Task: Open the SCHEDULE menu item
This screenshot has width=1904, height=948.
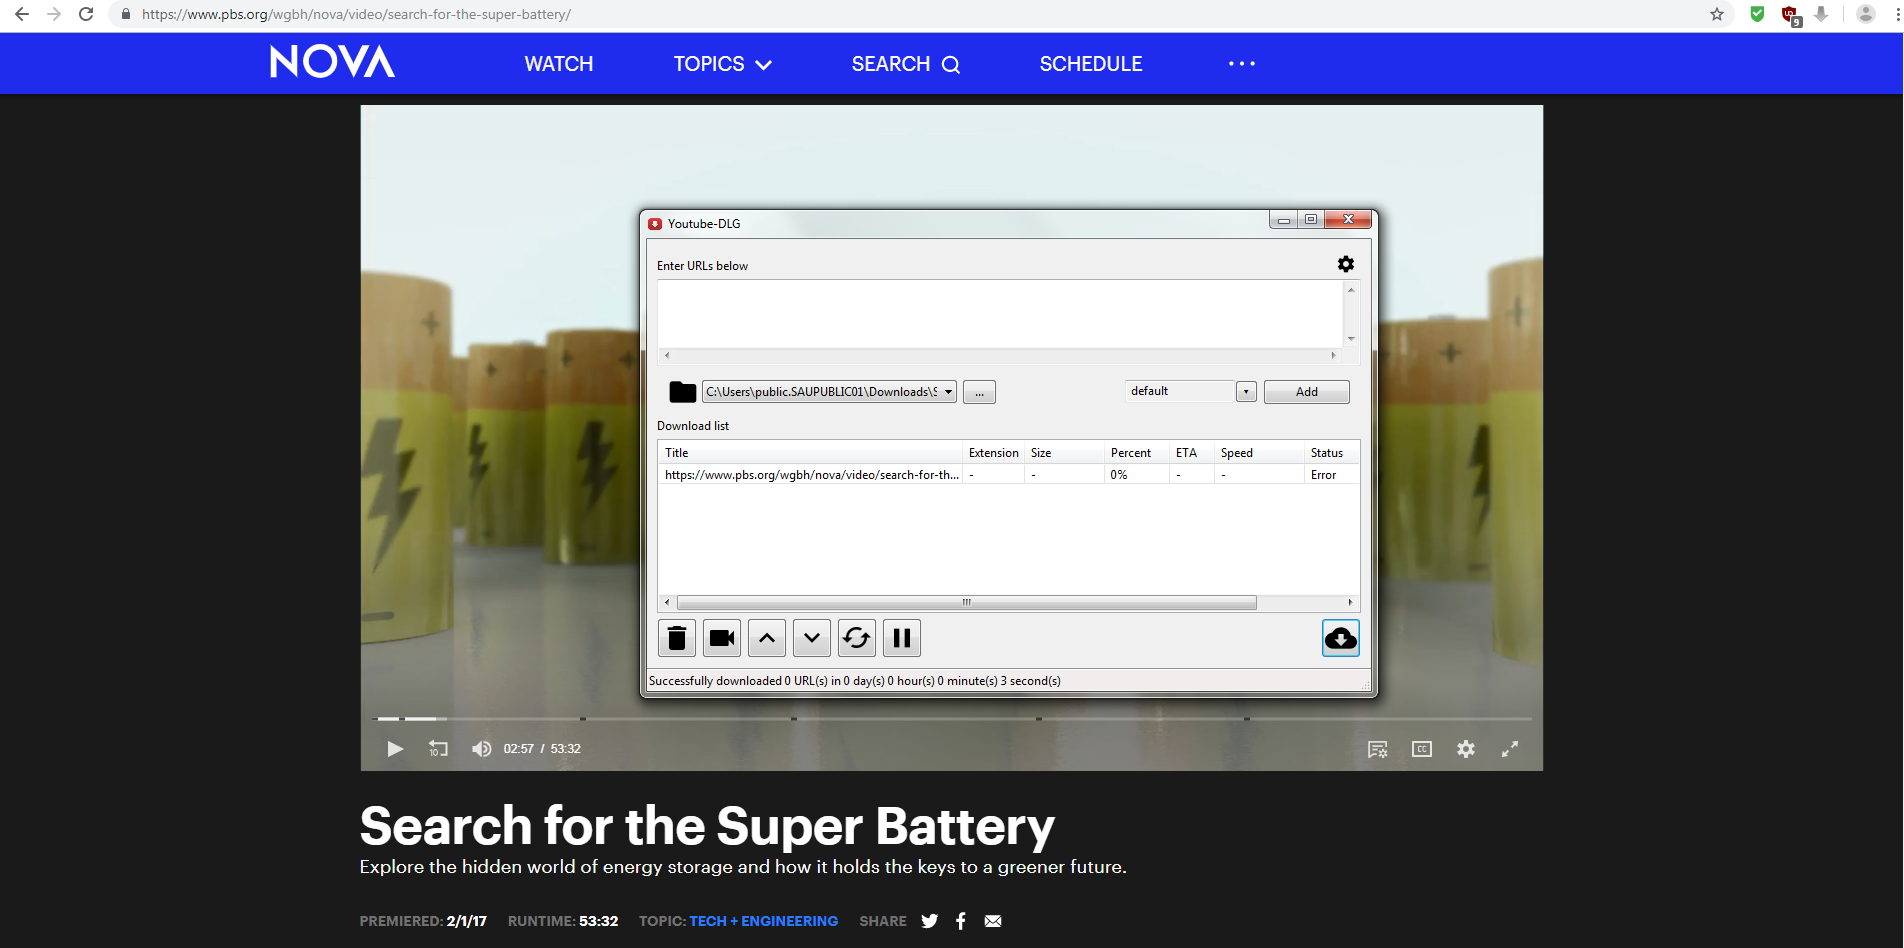Action: 1090,63
